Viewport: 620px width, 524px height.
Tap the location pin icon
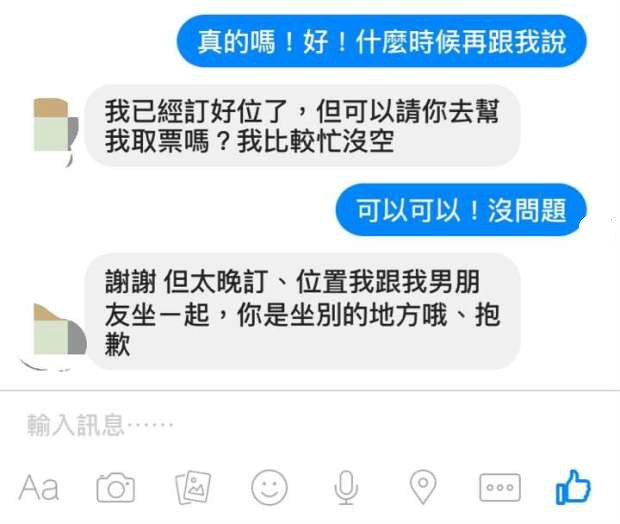click(423, 487)
